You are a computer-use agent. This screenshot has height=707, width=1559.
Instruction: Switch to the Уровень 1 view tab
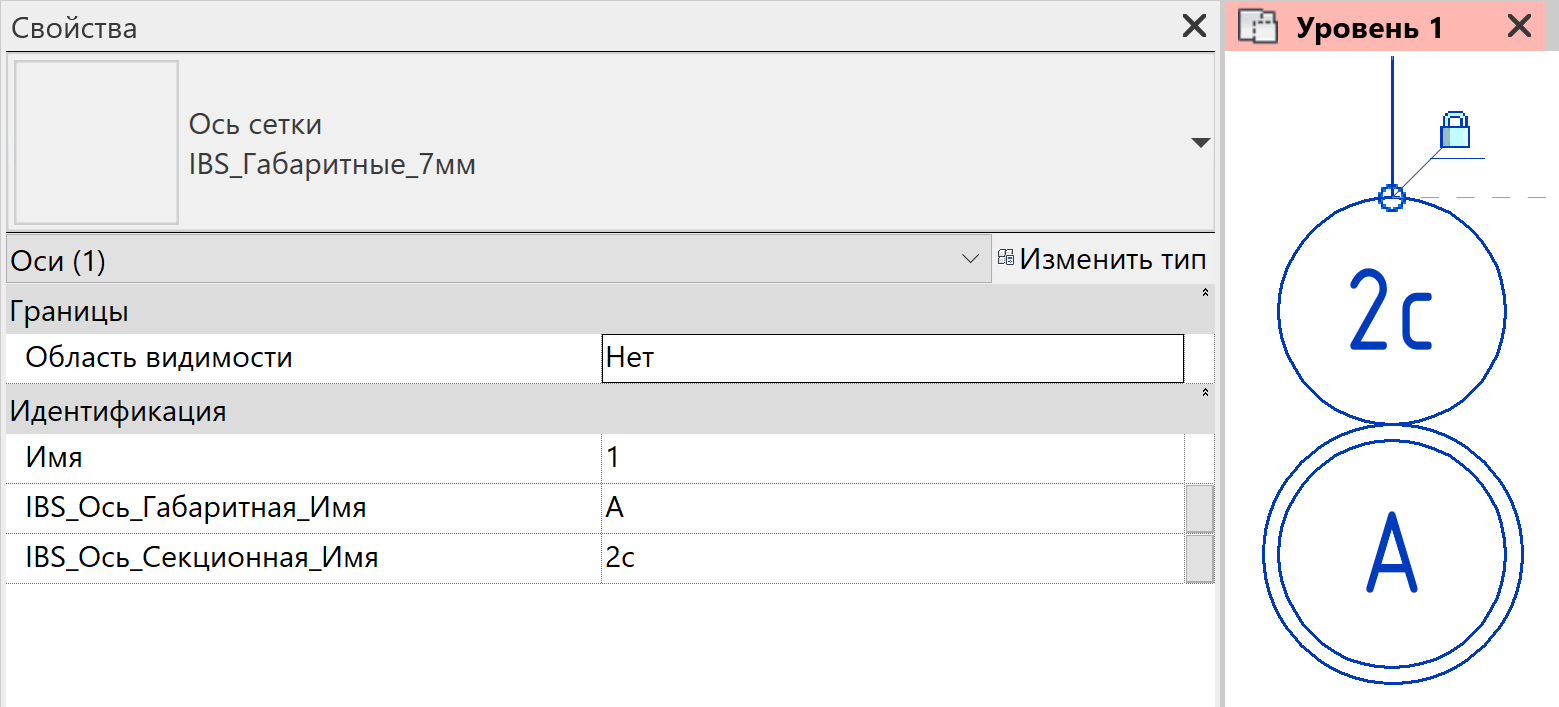click(x=1369, y=28)
